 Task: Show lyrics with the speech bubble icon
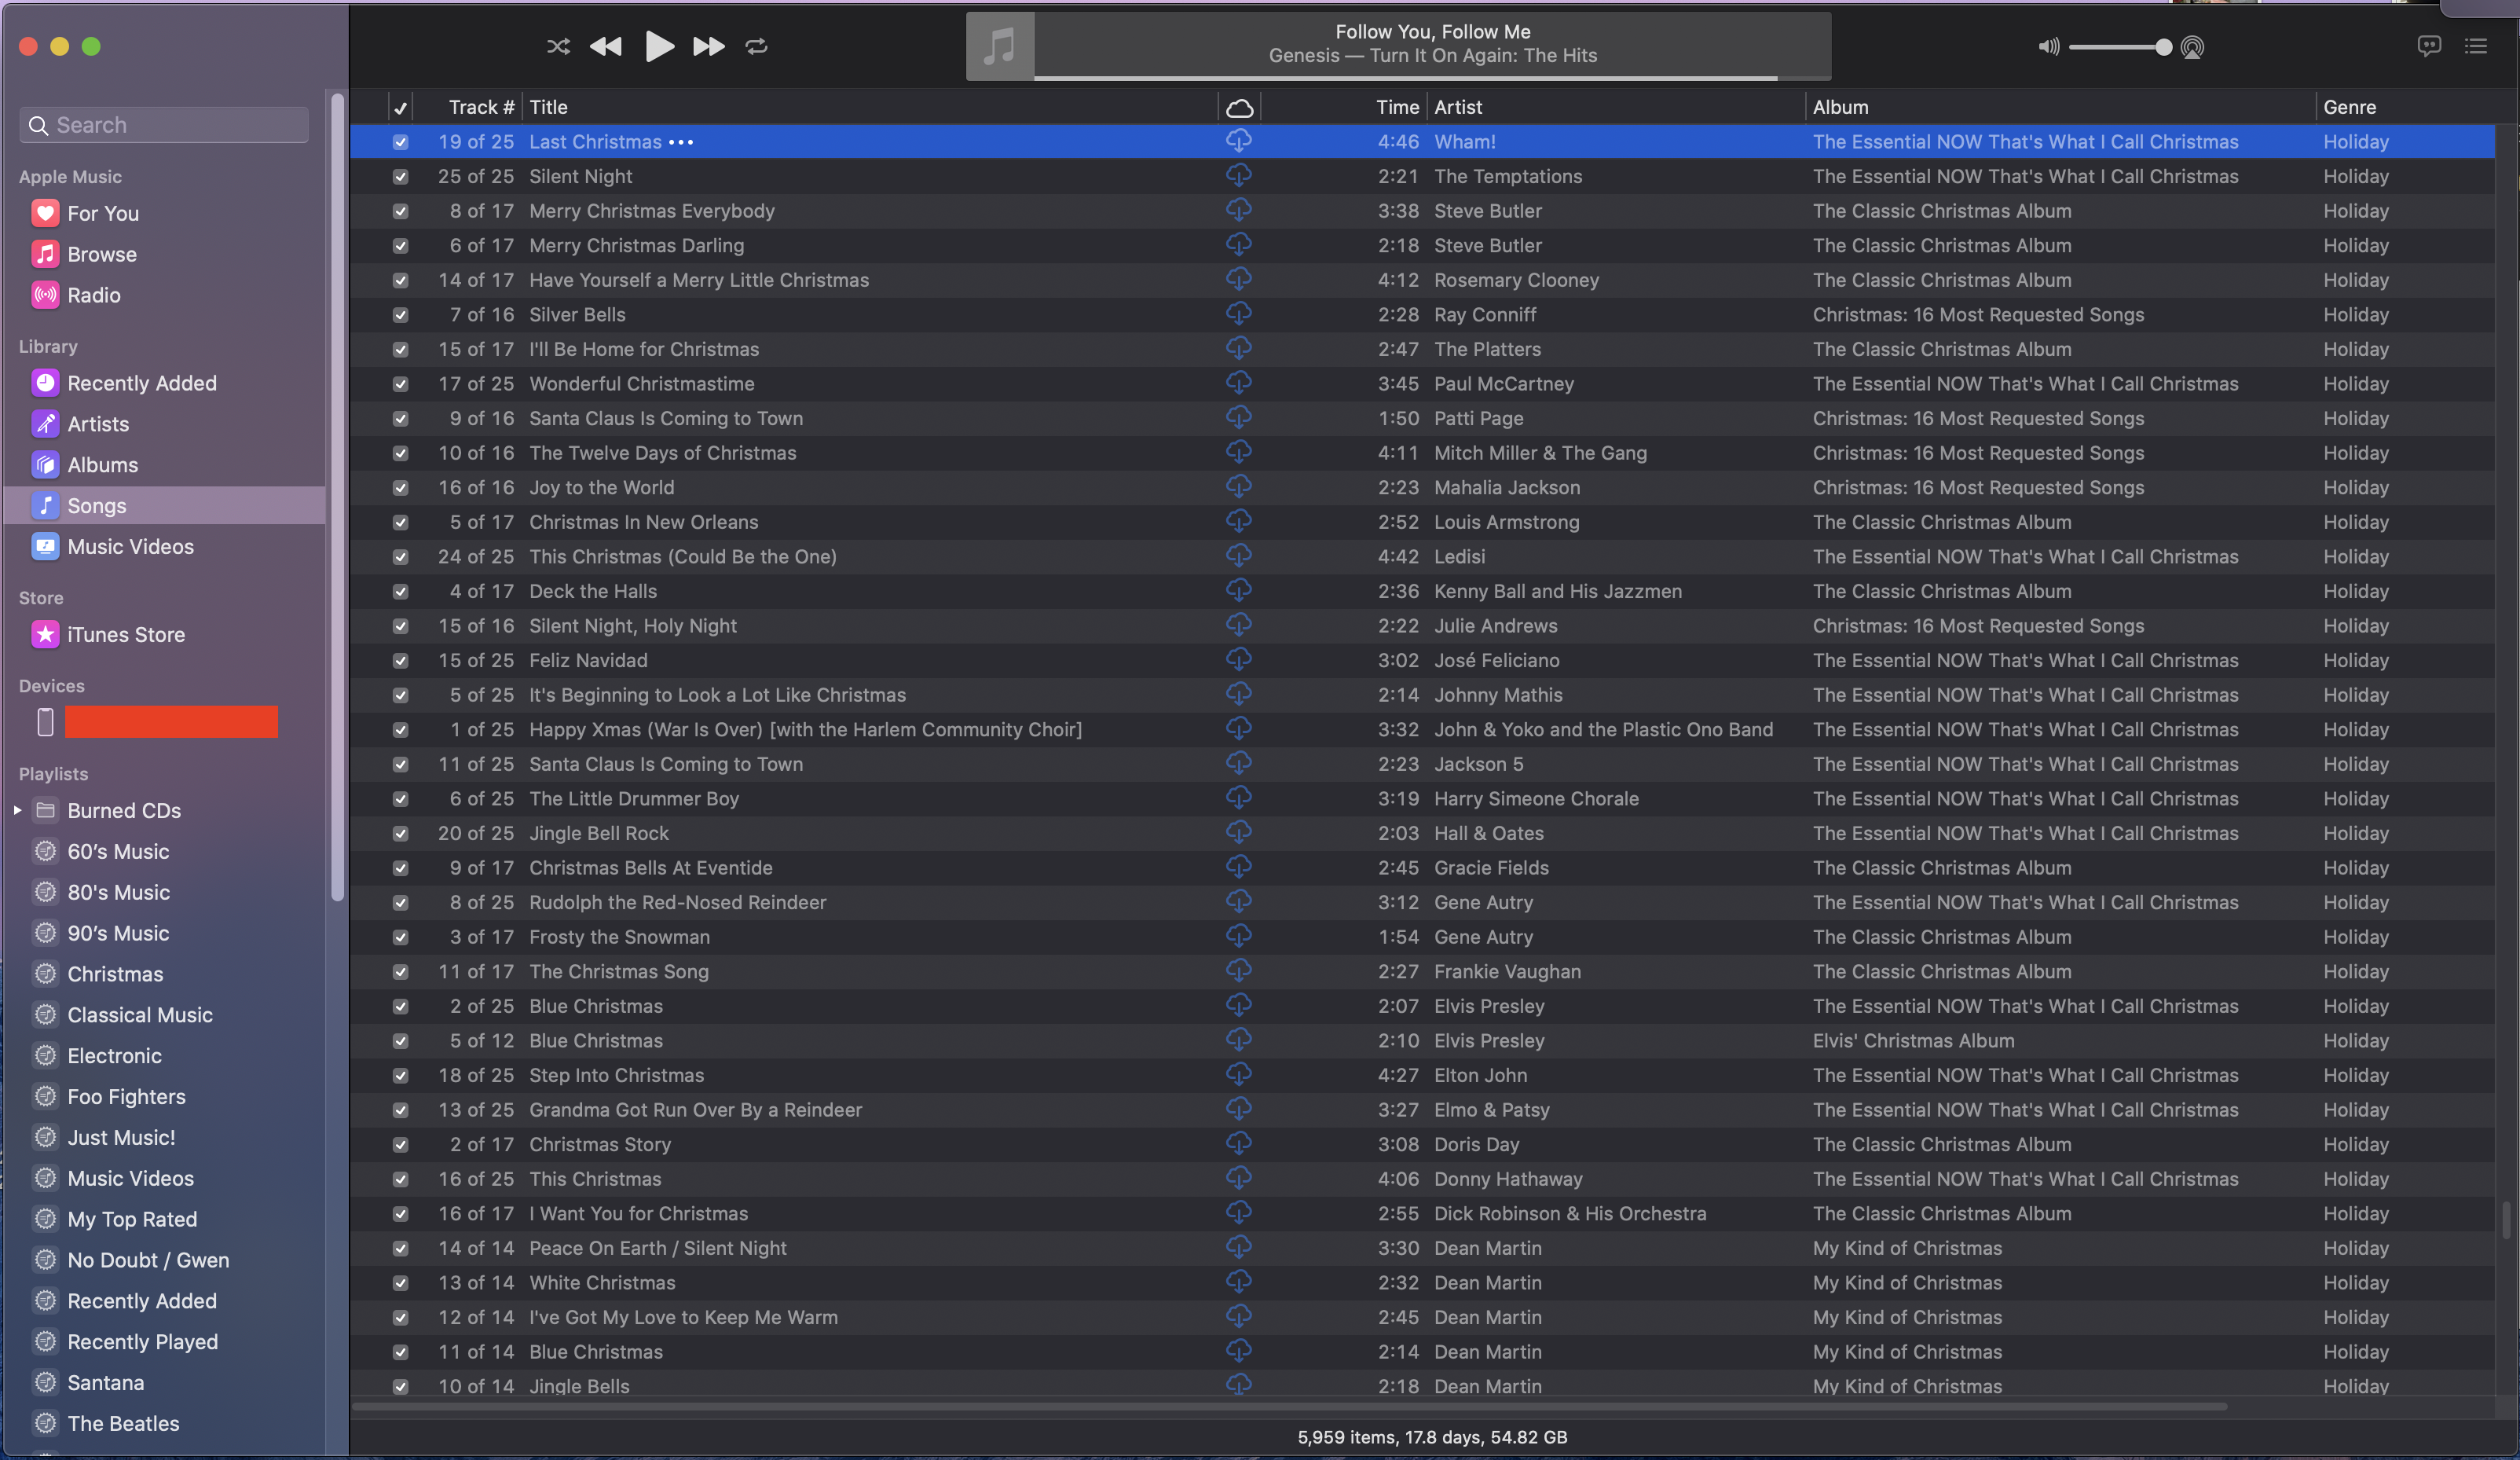[2428, 46]
